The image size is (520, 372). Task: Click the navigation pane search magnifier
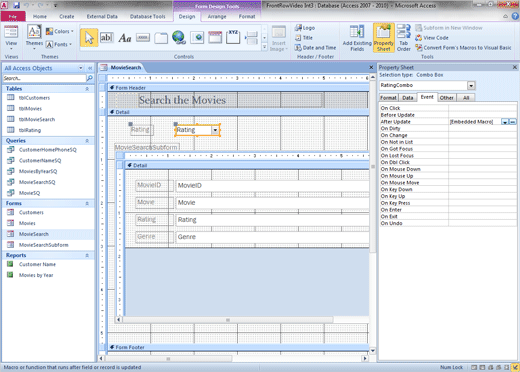coord(90,78)
